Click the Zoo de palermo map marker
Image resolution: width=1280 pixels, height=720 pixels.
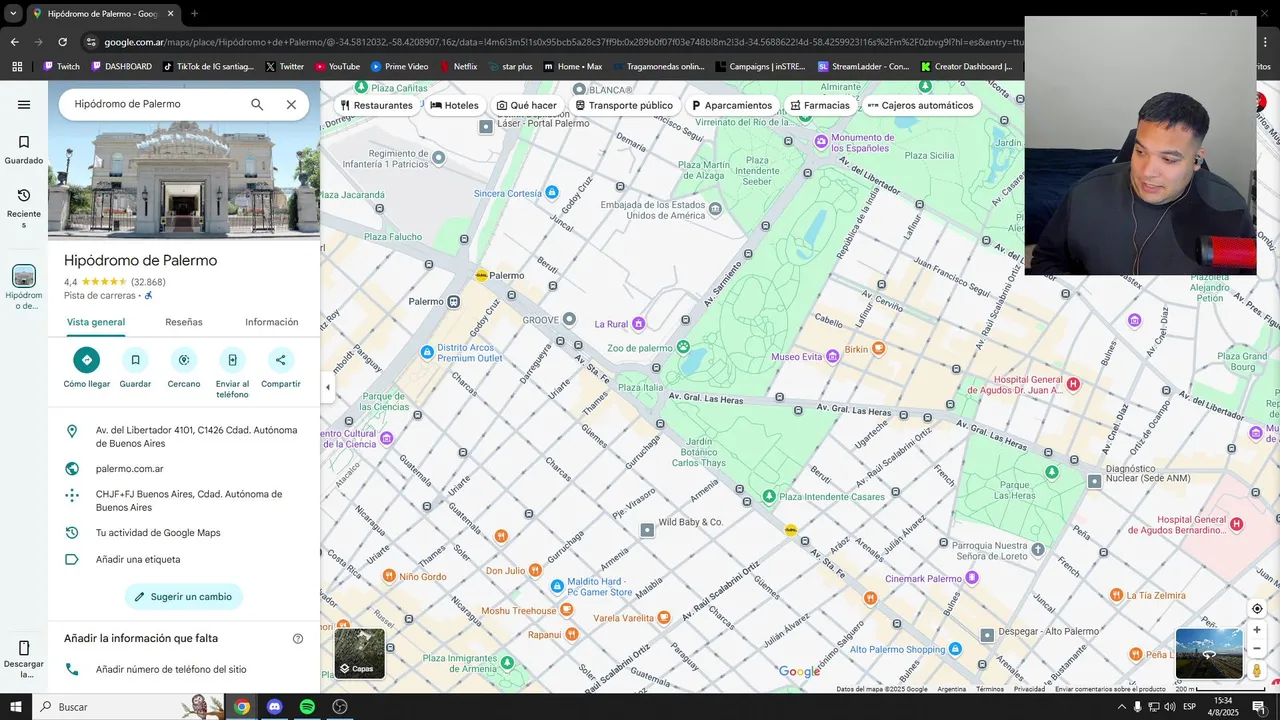coord(683,347)
